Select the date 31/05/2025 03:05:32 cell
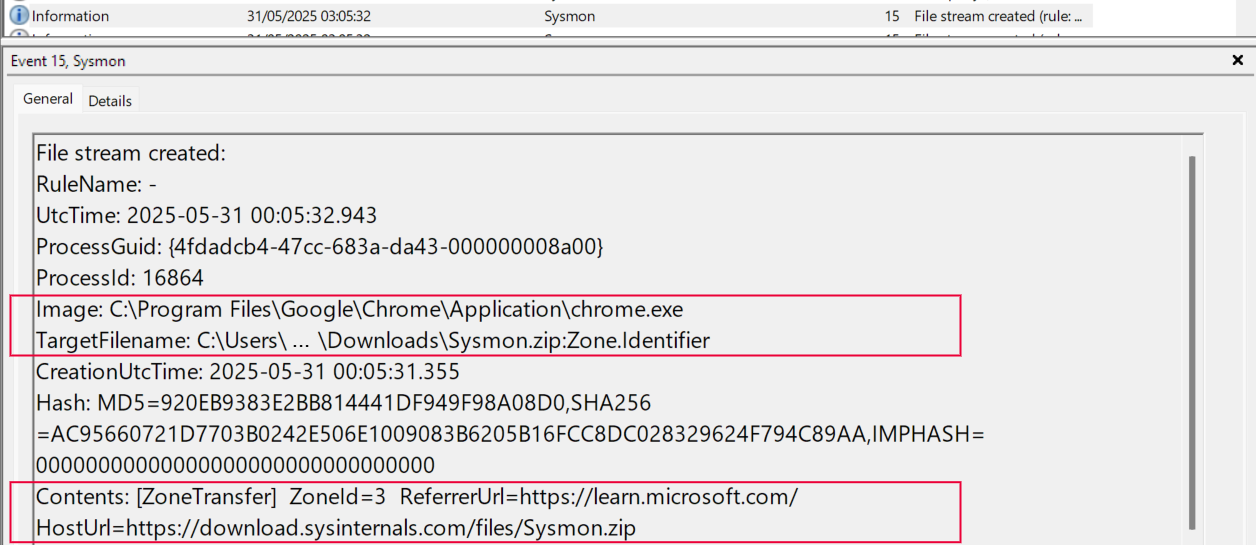Image resolution: width=1256 pixels, height=546 pixels. [309, 16]
